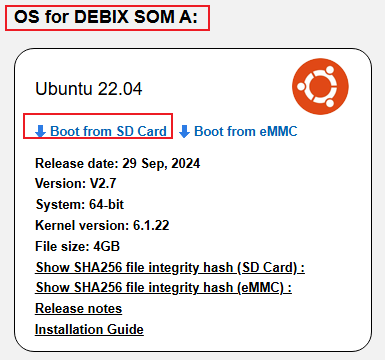This screenshot has width=385, height=360.
Task: Click the 'Kernel version:' label text
Action: point(82,225)
